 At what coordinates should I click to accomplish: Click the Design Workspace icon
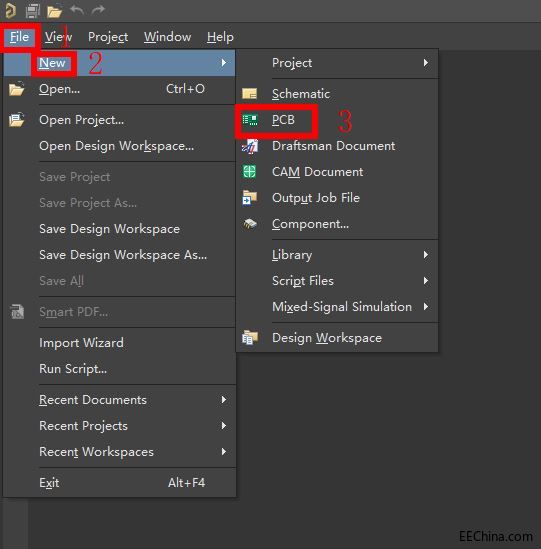click(250, 338)
